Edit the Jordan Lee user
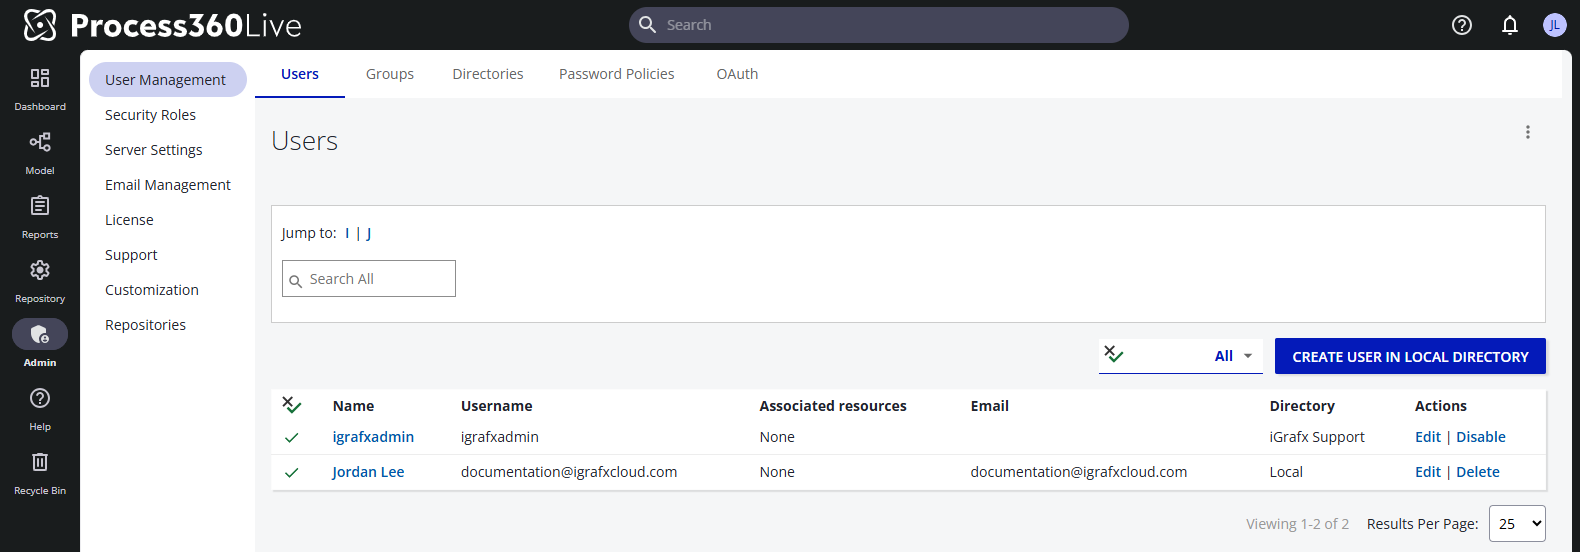The image size is (1580, 552). pyautogui.click(x=1428, y=472)
